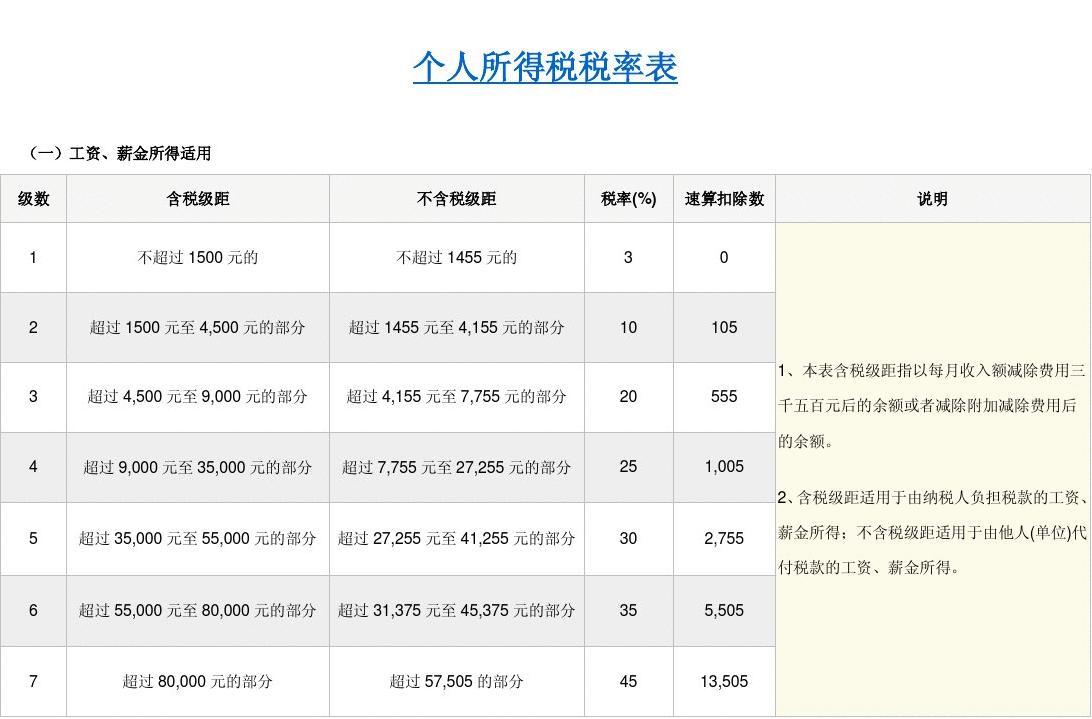This screenshot has height=719, width=1092.
Task: Click quick deduction value 1,005
Action: (x=724, y=467)
